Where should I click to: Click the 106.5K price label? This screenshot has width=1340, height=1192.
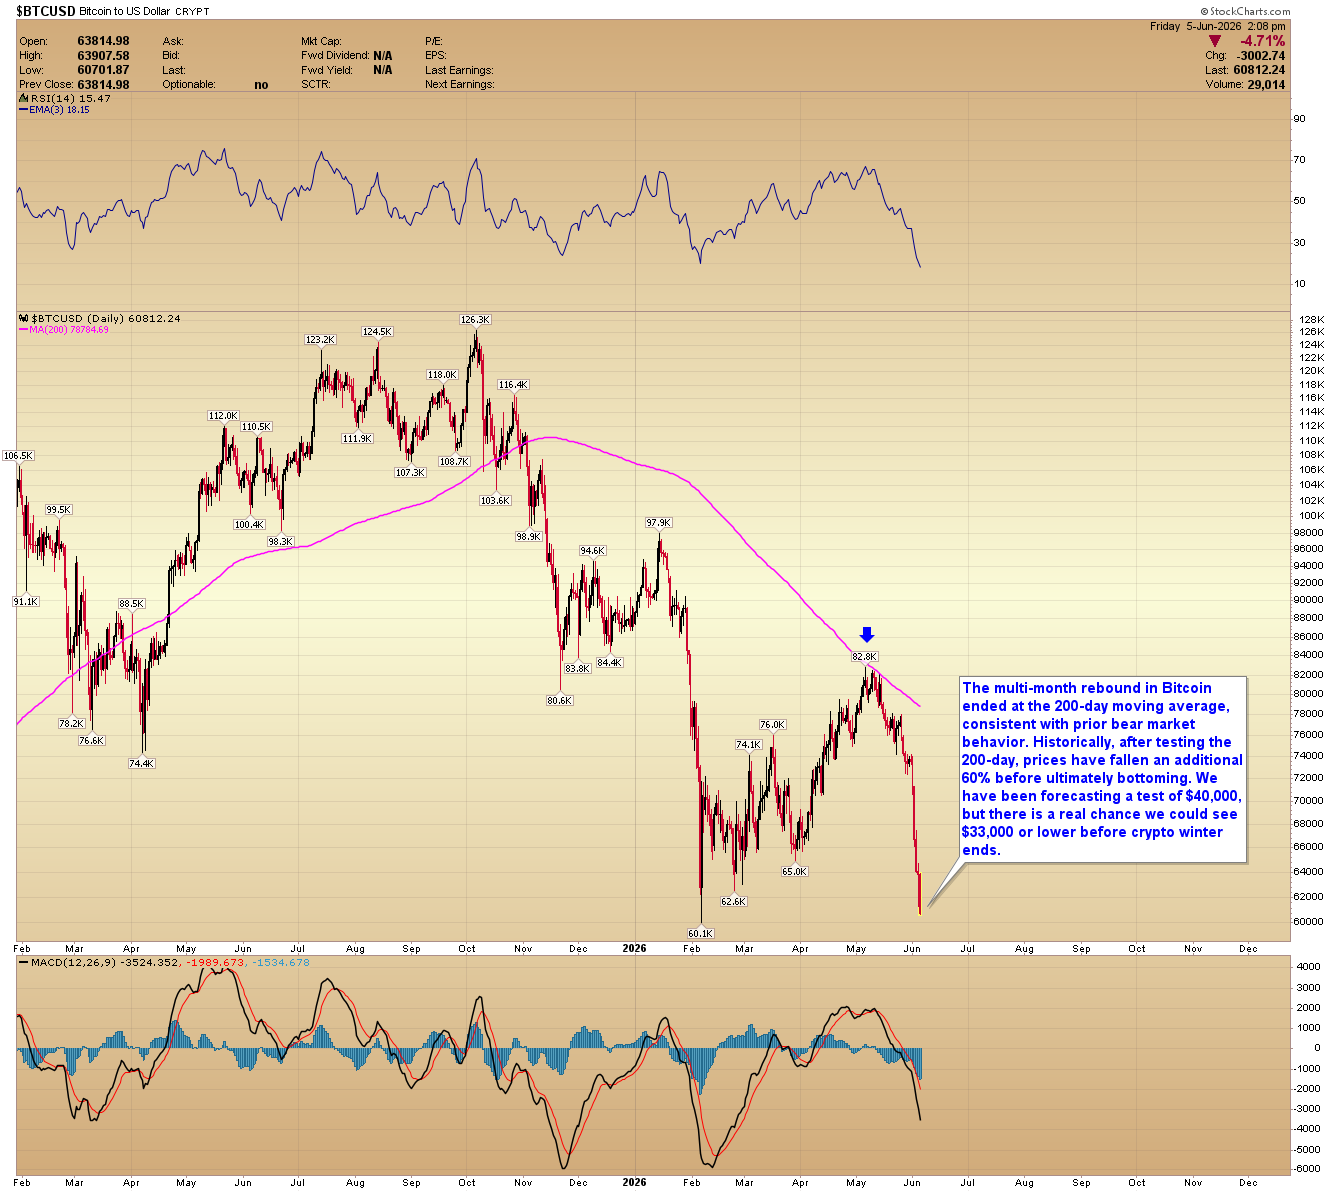click(18, 455)
